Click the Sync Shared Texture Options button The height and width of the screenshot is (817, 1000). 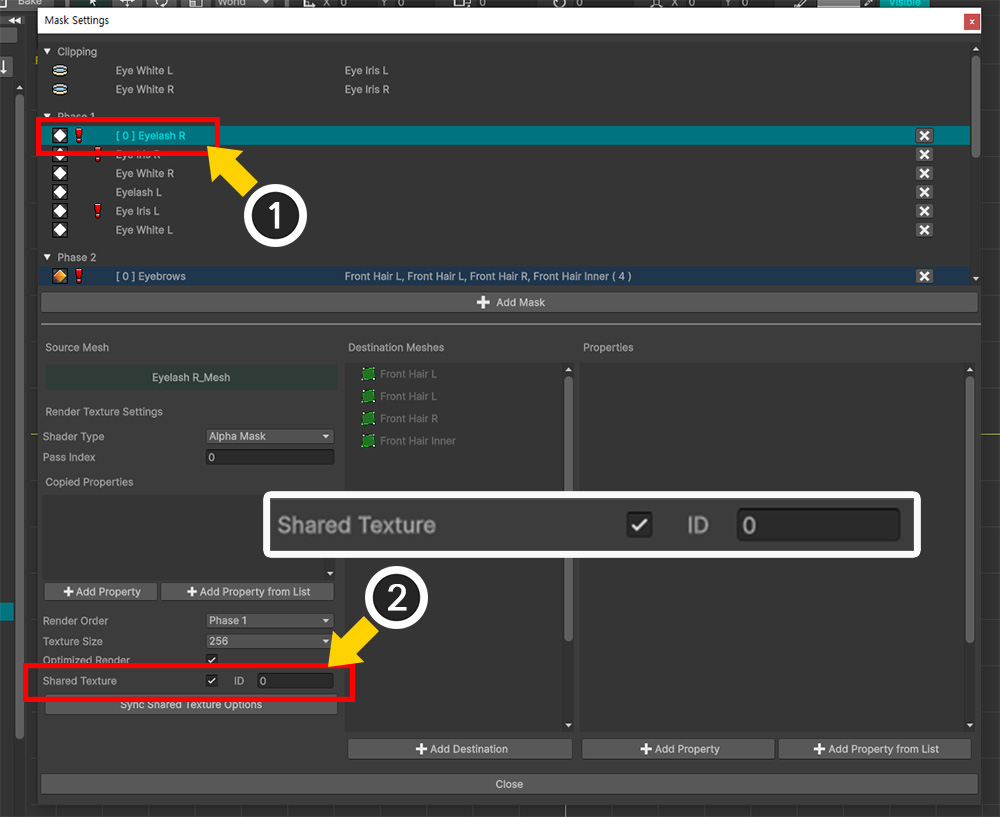191,705
